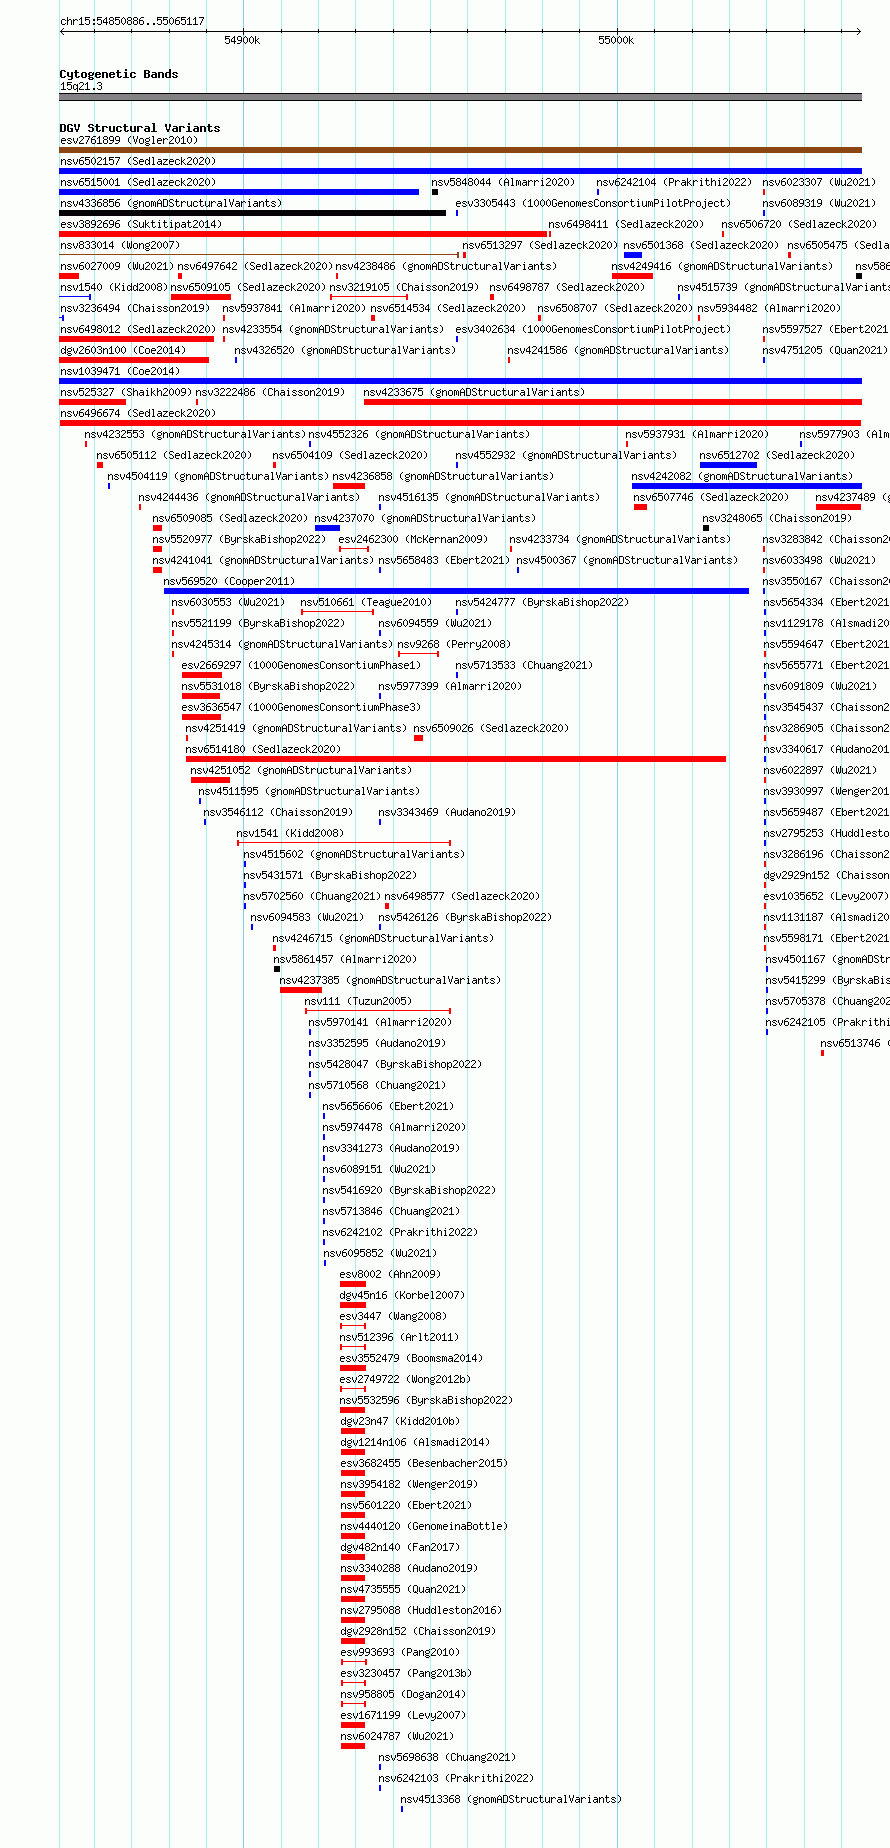Open the nsv4249416 gnomAD variant
This screenshot has width=890, height=1848.
[722, 266]
